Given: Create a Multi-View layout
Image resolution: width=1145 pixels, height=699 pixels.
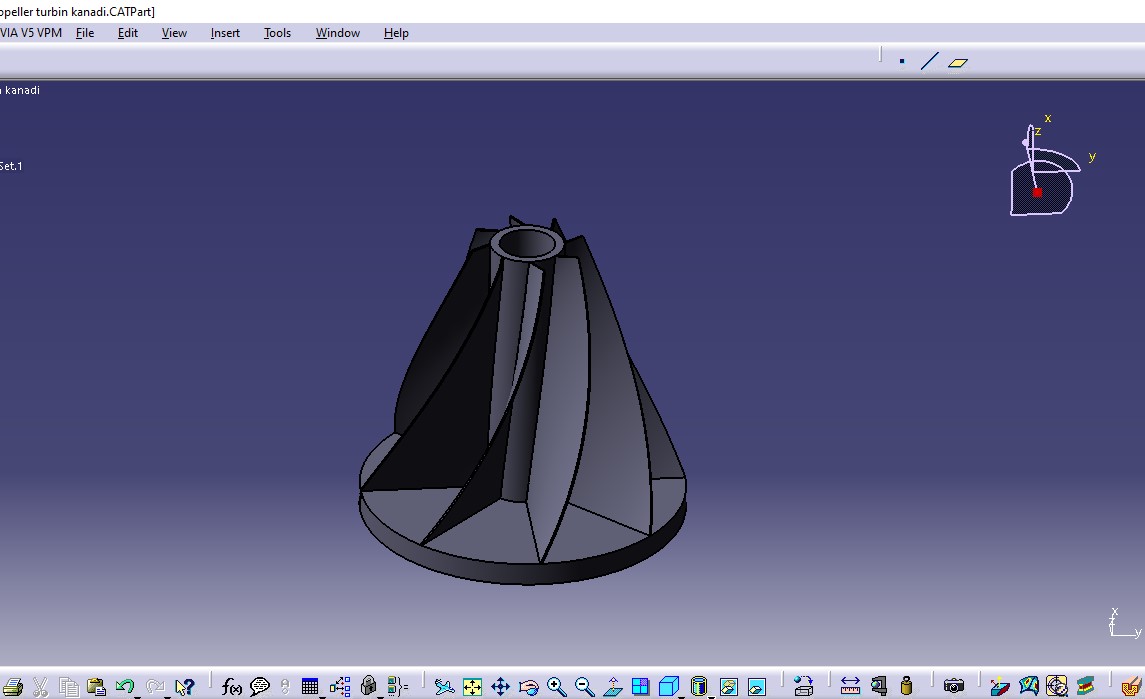Looking at the screenshot, I should 640,687.
